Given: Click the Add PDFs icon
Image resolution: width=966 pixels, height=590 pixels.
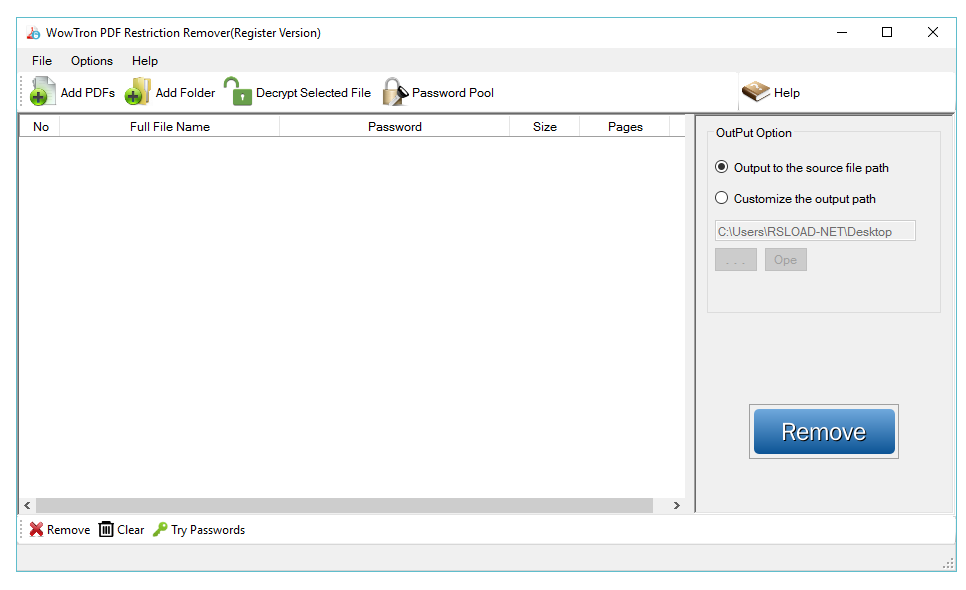Looking at the screenshot, I should click(42, 91).
